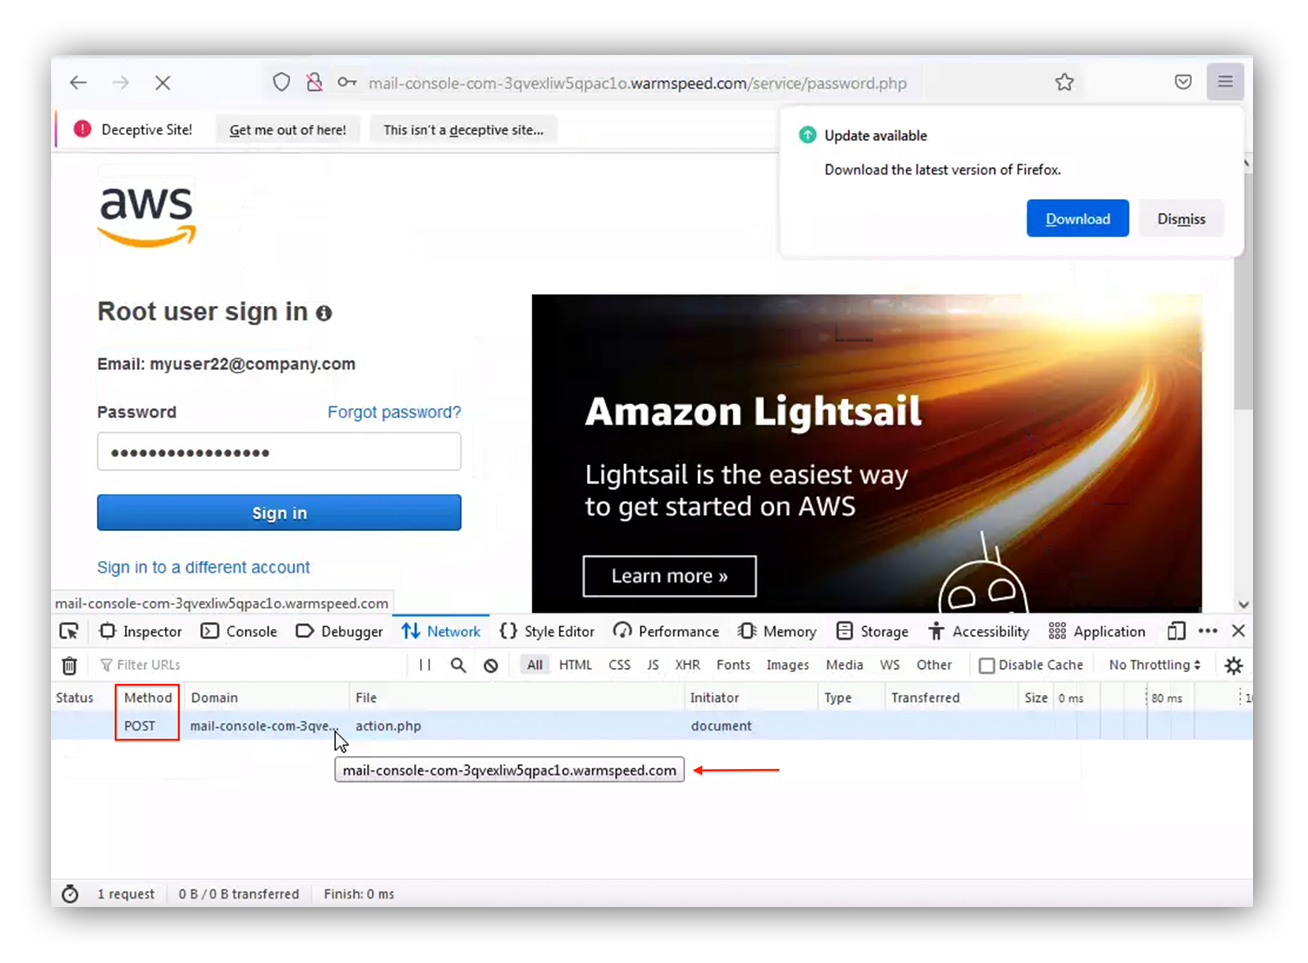Open the Application tab

[x=1097, y=631]
